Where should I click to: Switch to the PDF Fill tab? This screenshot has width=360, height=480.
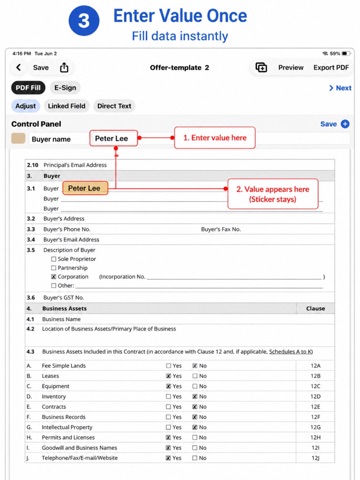point(28,88)
